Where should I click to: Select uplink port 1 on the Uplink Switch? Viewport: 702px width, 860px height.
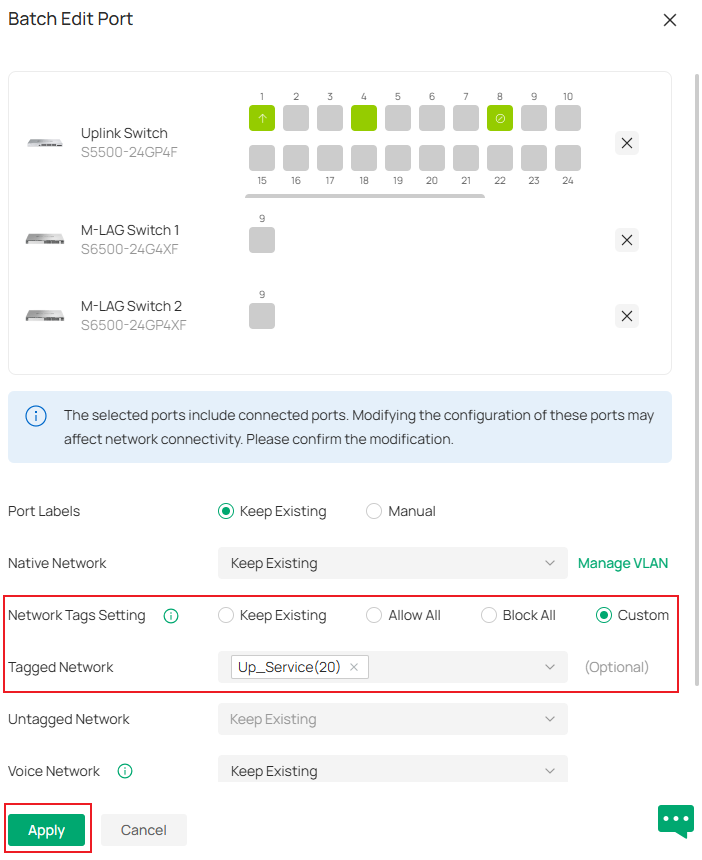(261, 118)
